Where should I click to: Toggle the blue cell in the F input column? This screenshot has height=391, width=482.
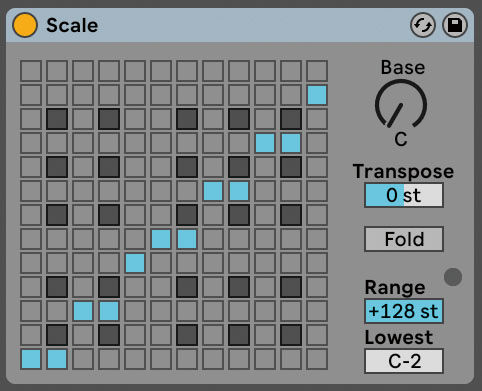161,239
